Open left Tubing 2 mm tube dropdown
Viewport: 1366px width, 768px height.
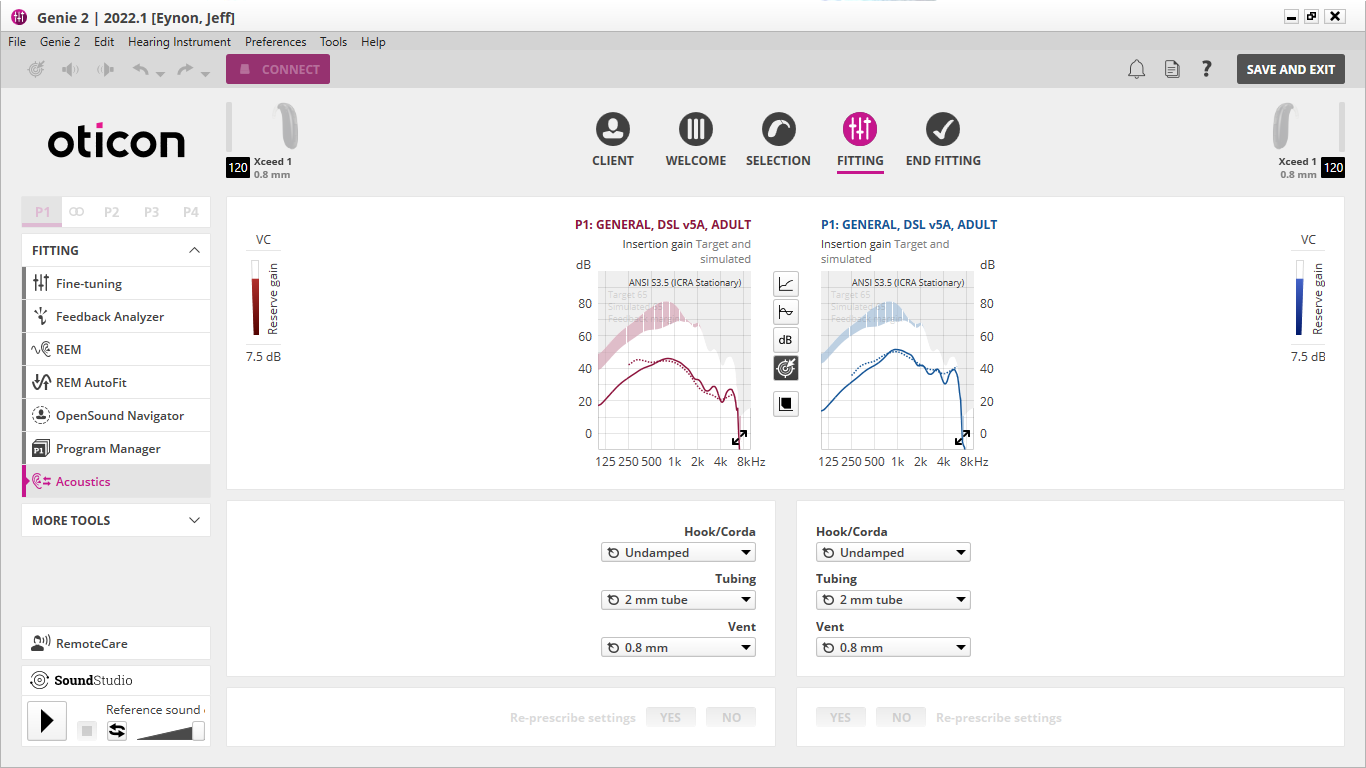tap(678, 600)
